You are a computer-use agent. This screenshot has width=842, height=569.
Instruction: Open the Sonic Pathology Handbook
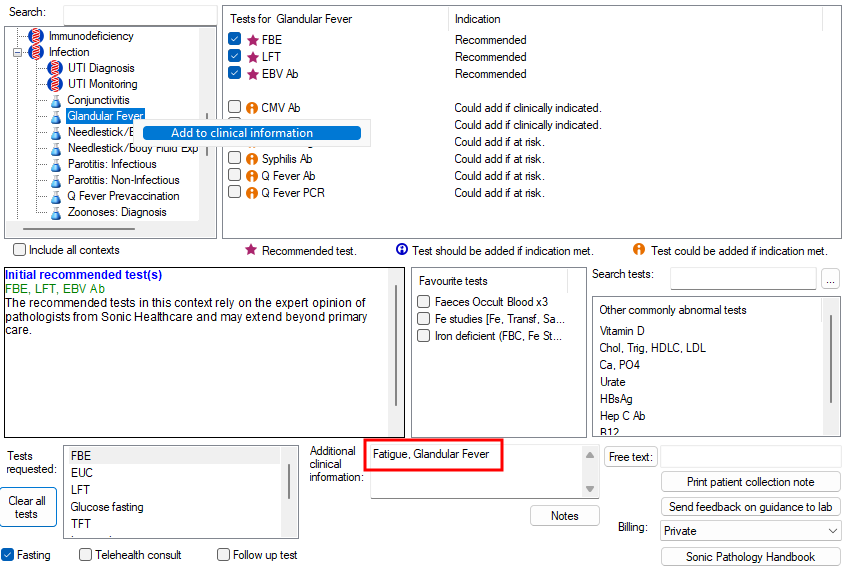(x=750, y=557)
